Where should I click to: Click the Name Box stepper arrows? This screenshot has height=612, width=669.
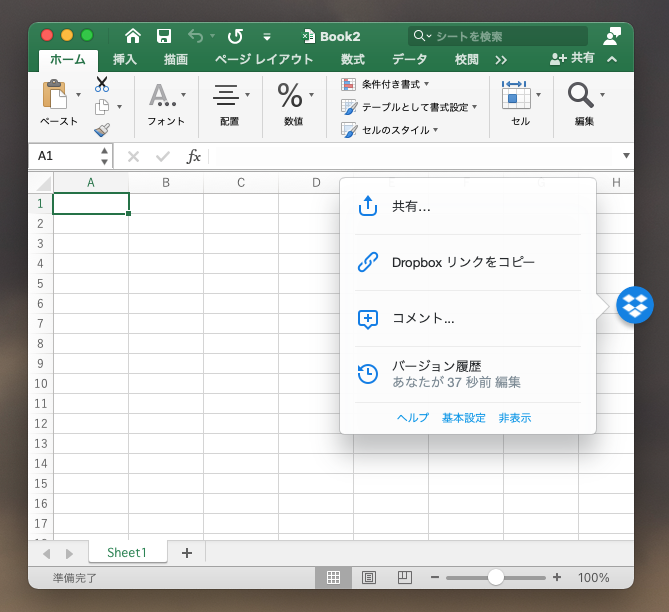[105, 156]
